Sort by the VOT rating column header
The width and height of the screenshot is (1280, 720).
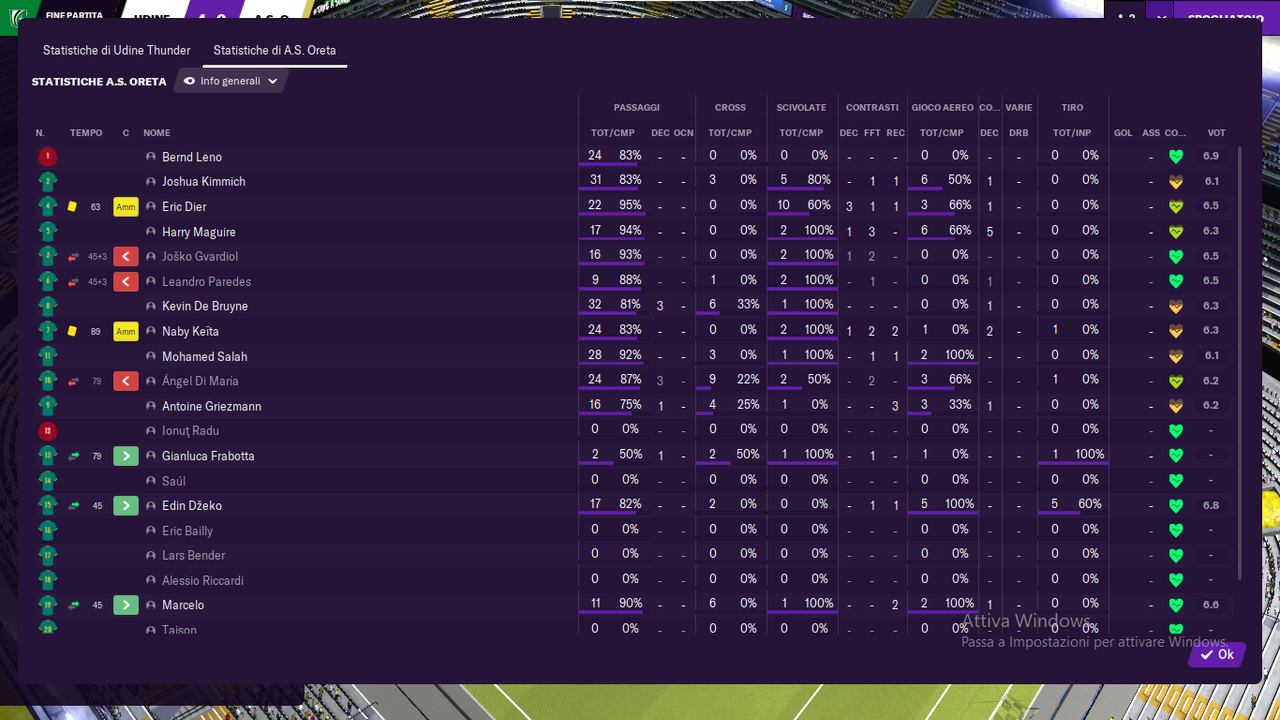pos(1216,133)
